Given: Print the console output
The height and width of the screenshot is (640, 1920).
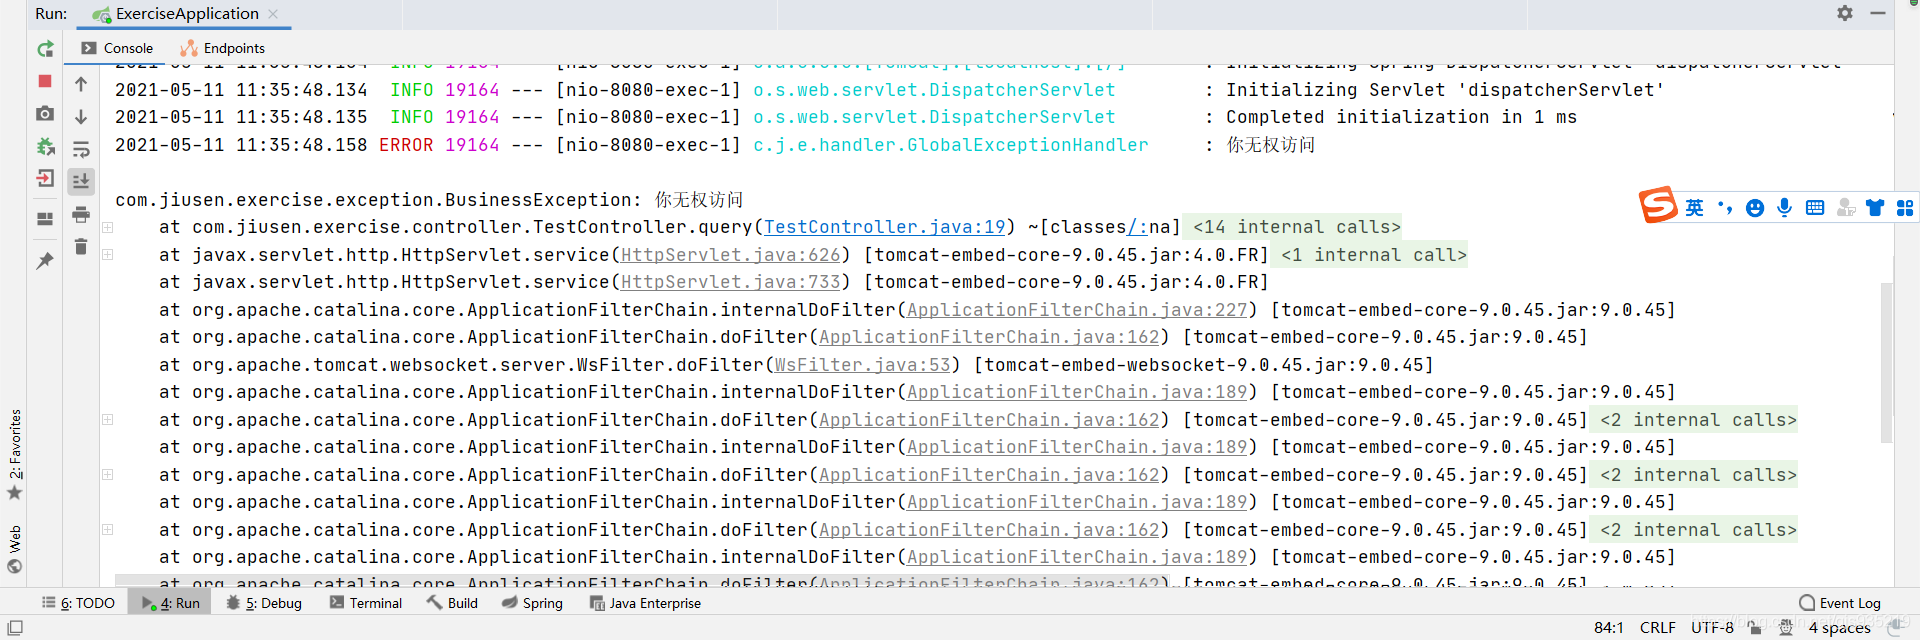Looking at the screenshot, I should (x=81, y=215).
